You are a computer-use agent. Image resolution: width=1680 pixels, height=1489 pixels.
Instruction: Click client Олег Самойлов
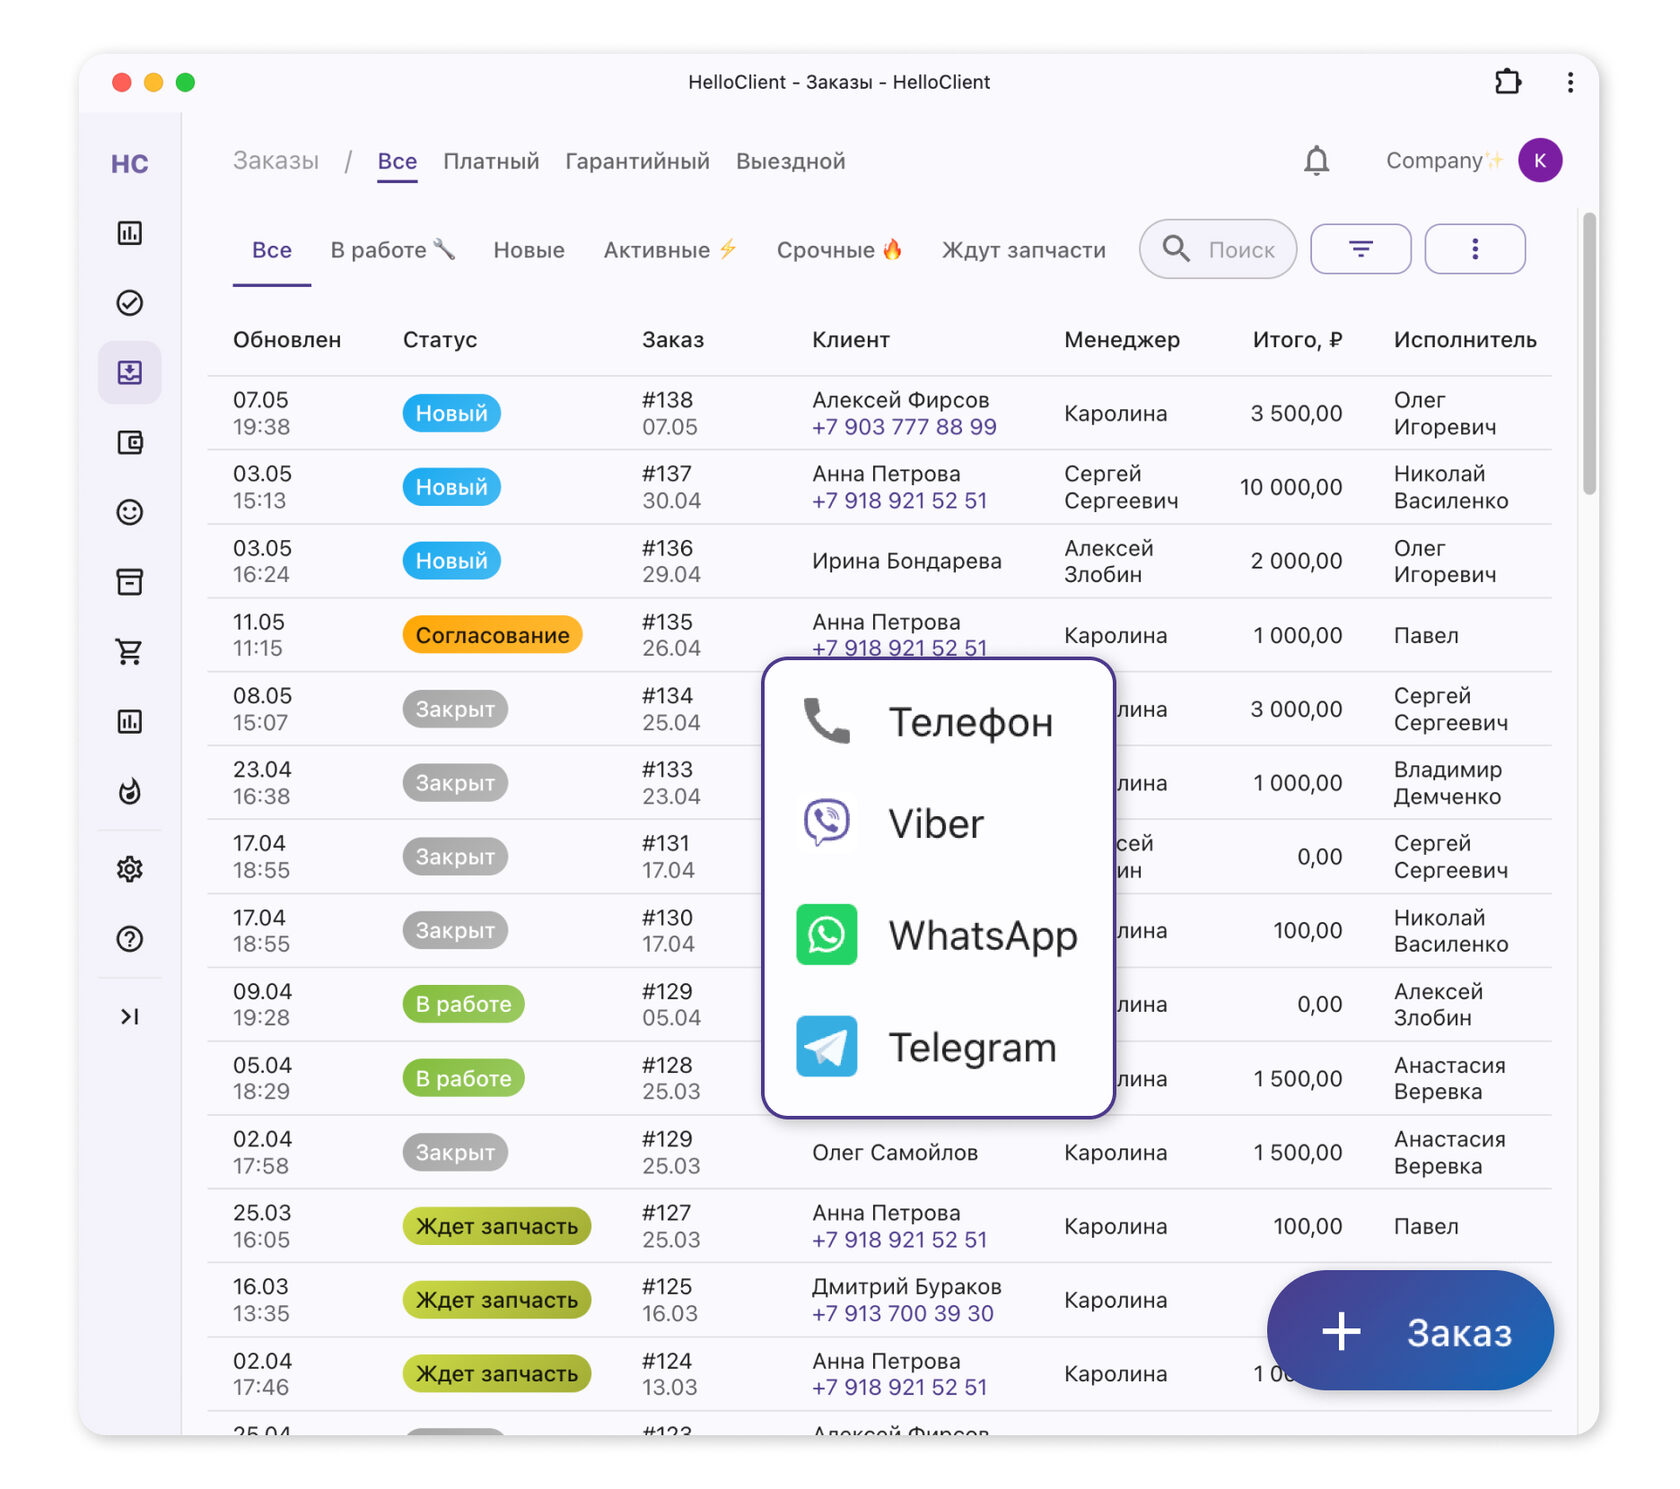tap(895, 1153)
